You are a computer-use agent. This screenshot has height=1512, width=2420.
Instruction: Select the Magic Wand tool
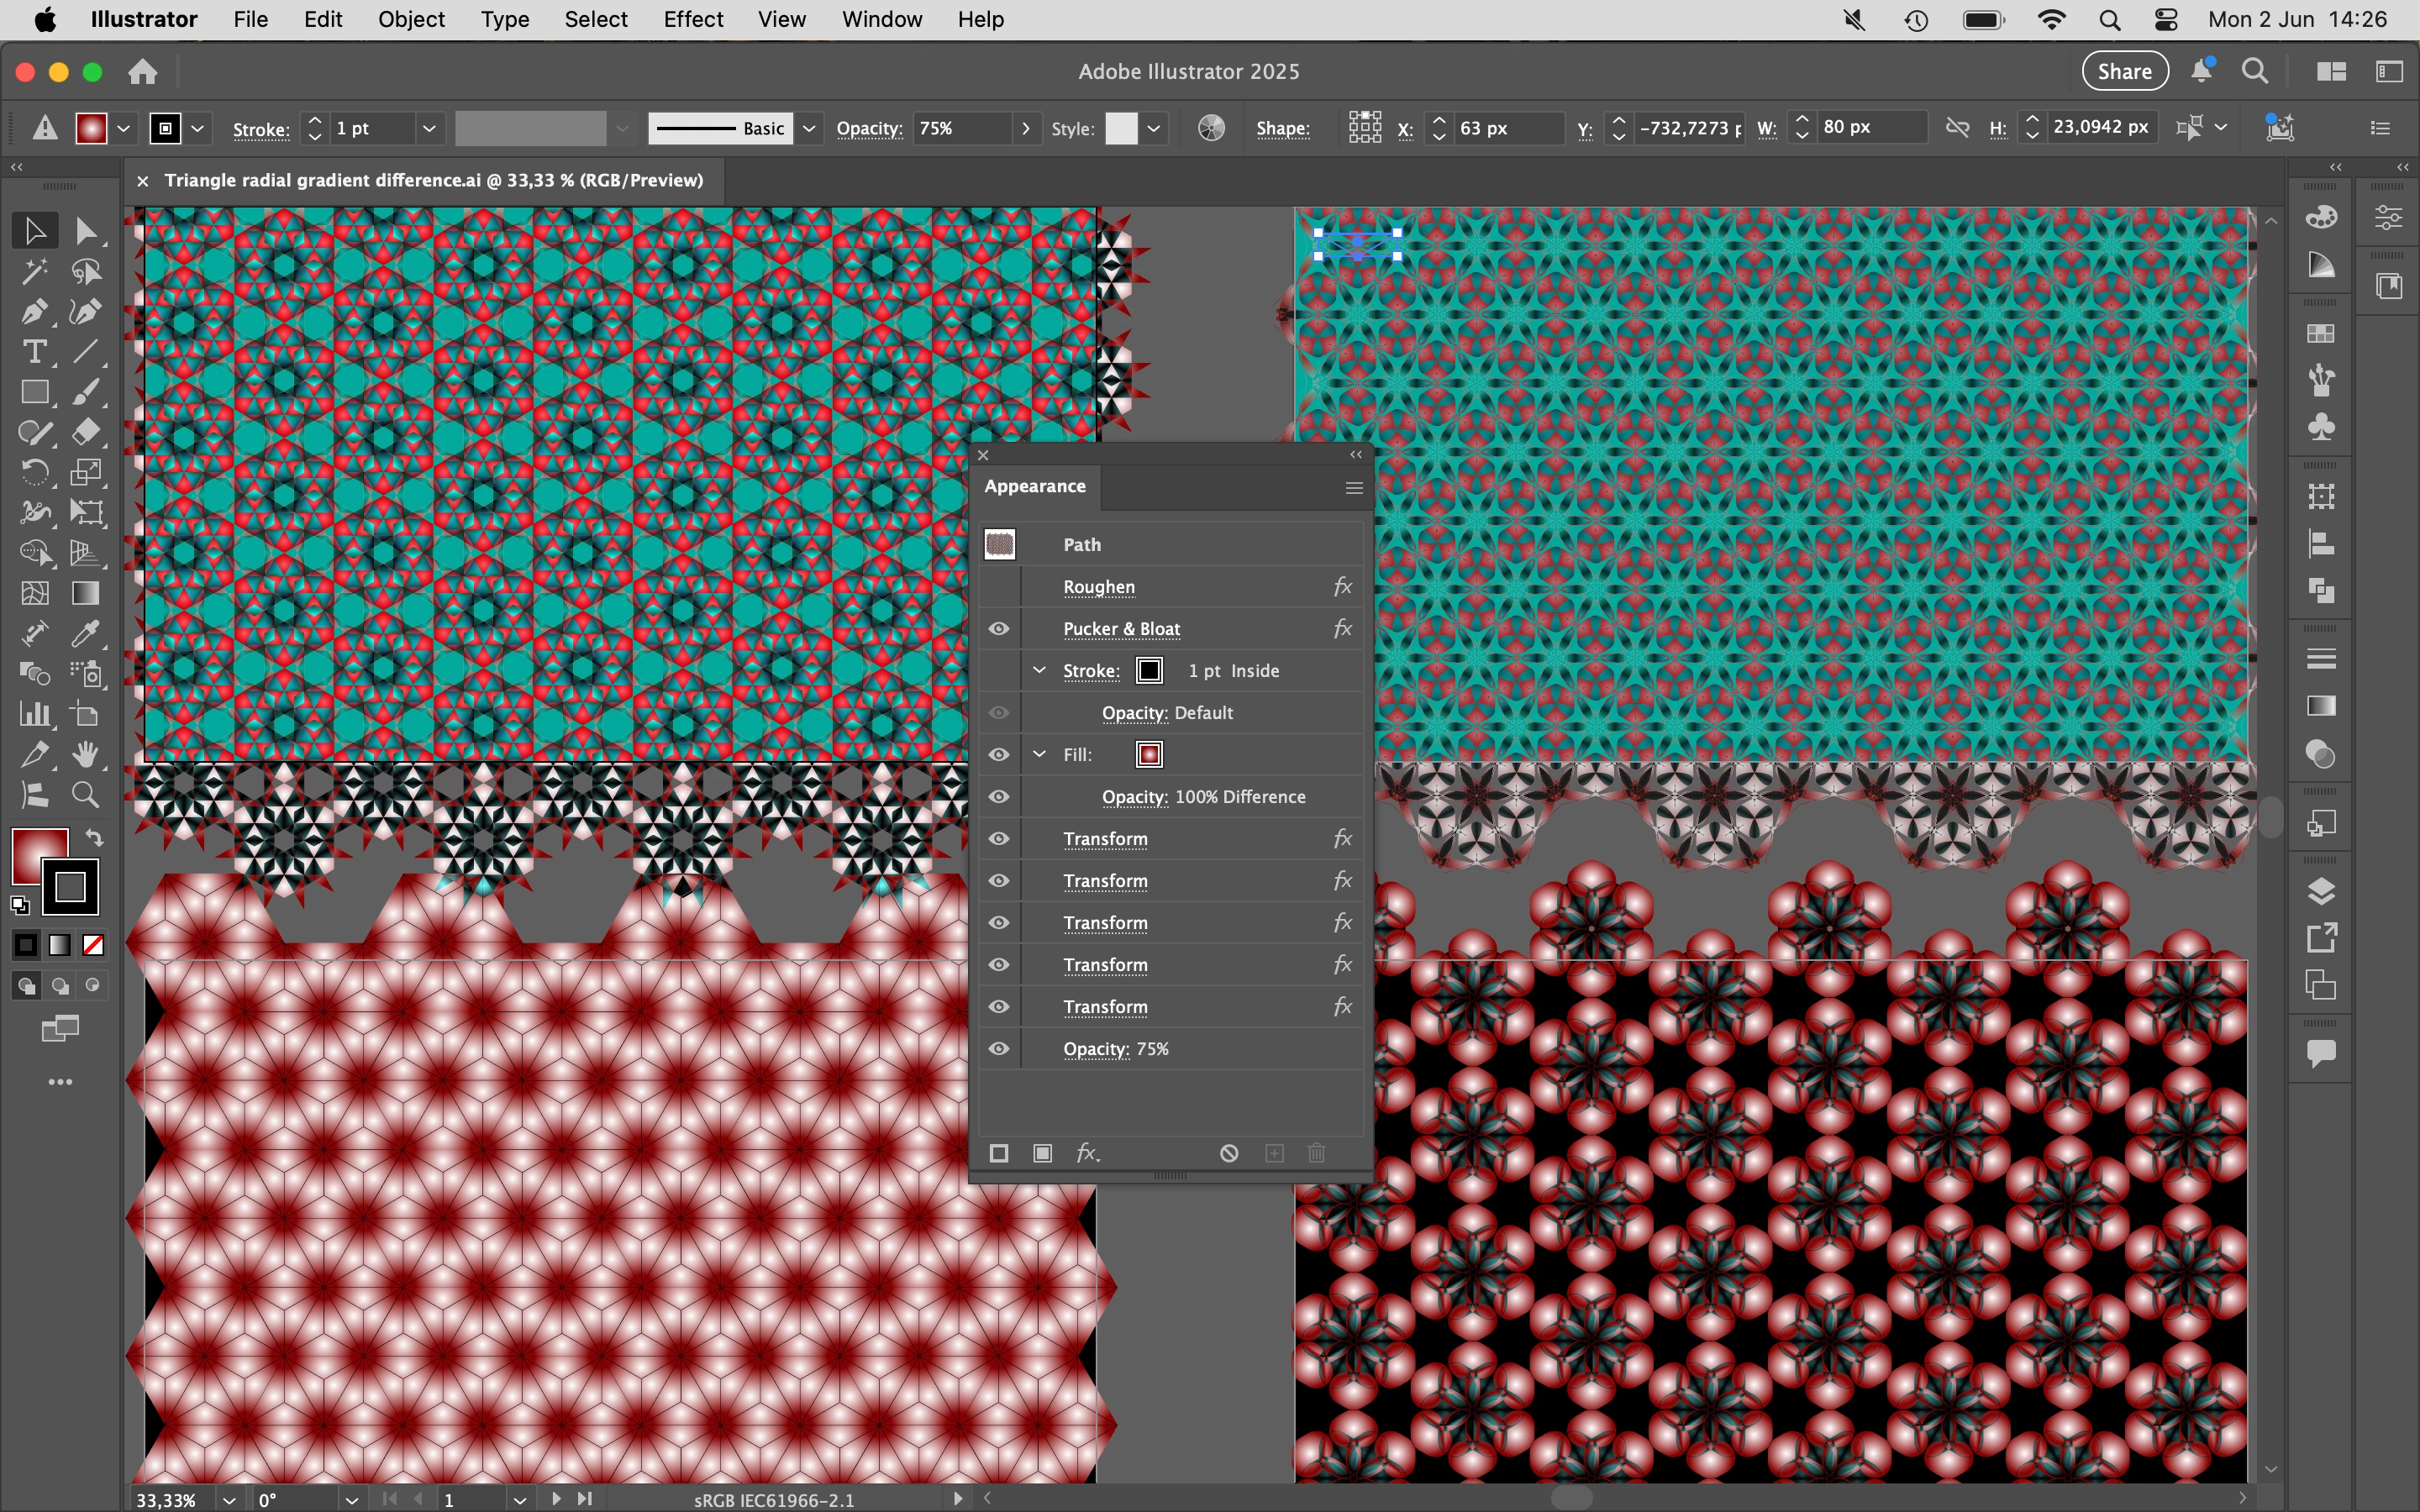pos(34,271)
